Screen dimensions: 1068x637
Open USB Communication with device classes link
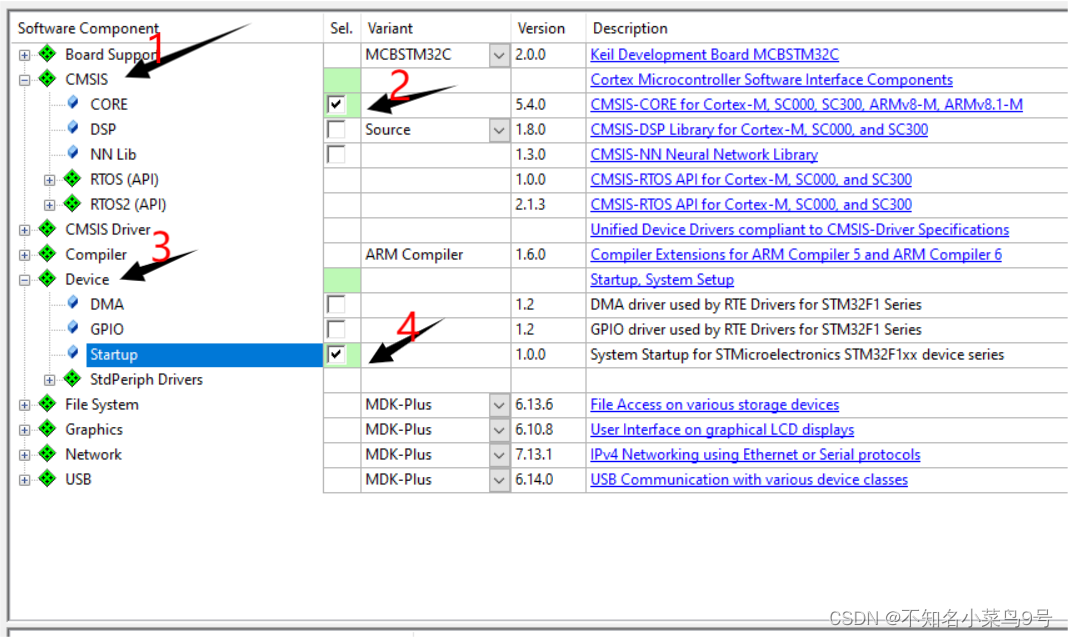[x=749, y=480]
